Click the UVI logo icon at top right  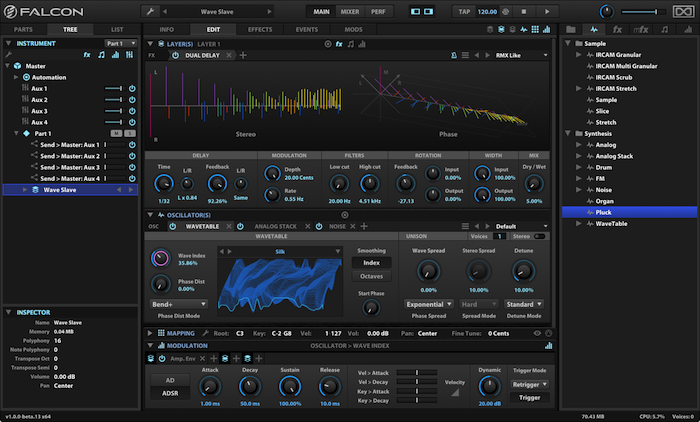click(683, 12)
